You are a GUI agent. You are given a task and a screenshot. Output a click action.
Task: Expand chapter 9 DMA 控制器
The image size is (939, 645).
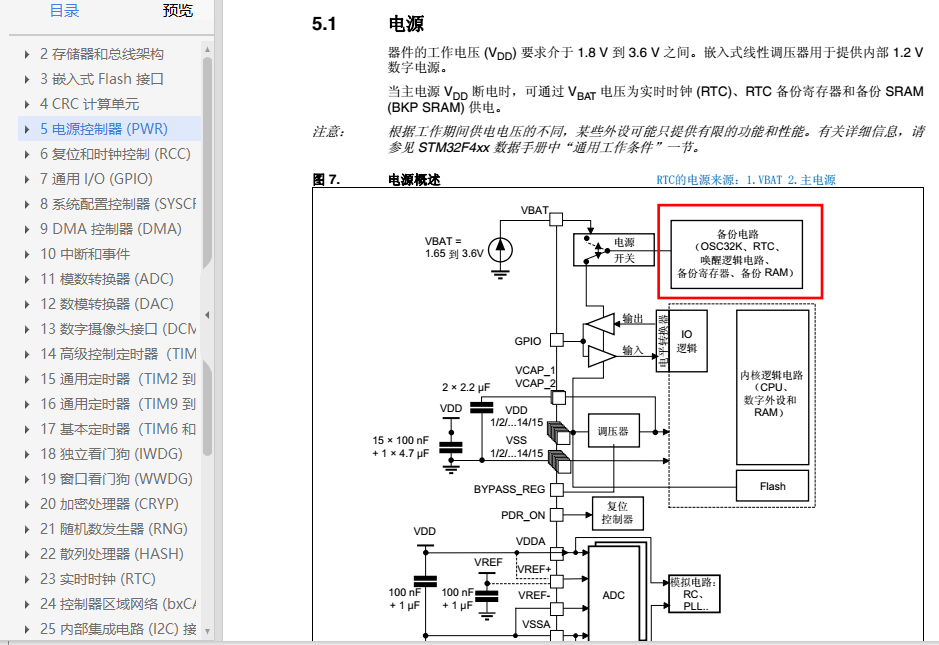27,229
